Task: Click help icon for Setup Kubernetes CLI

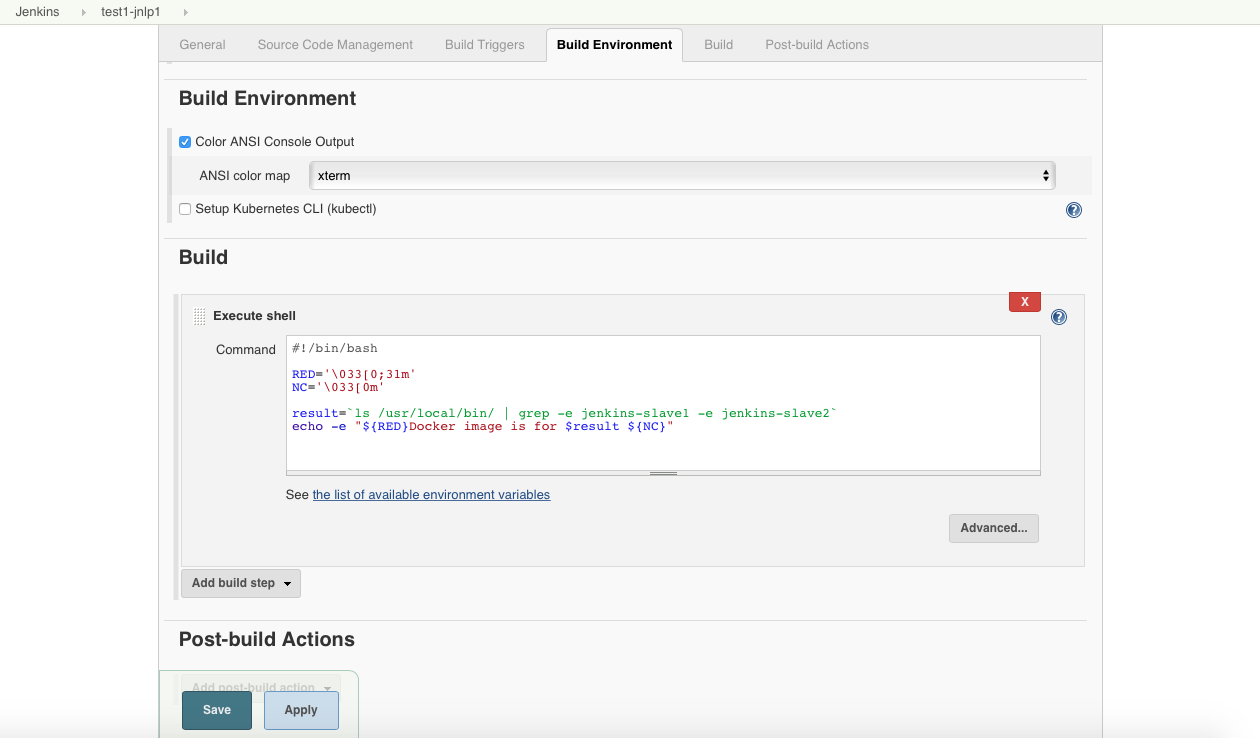Action: [1074, 210]
